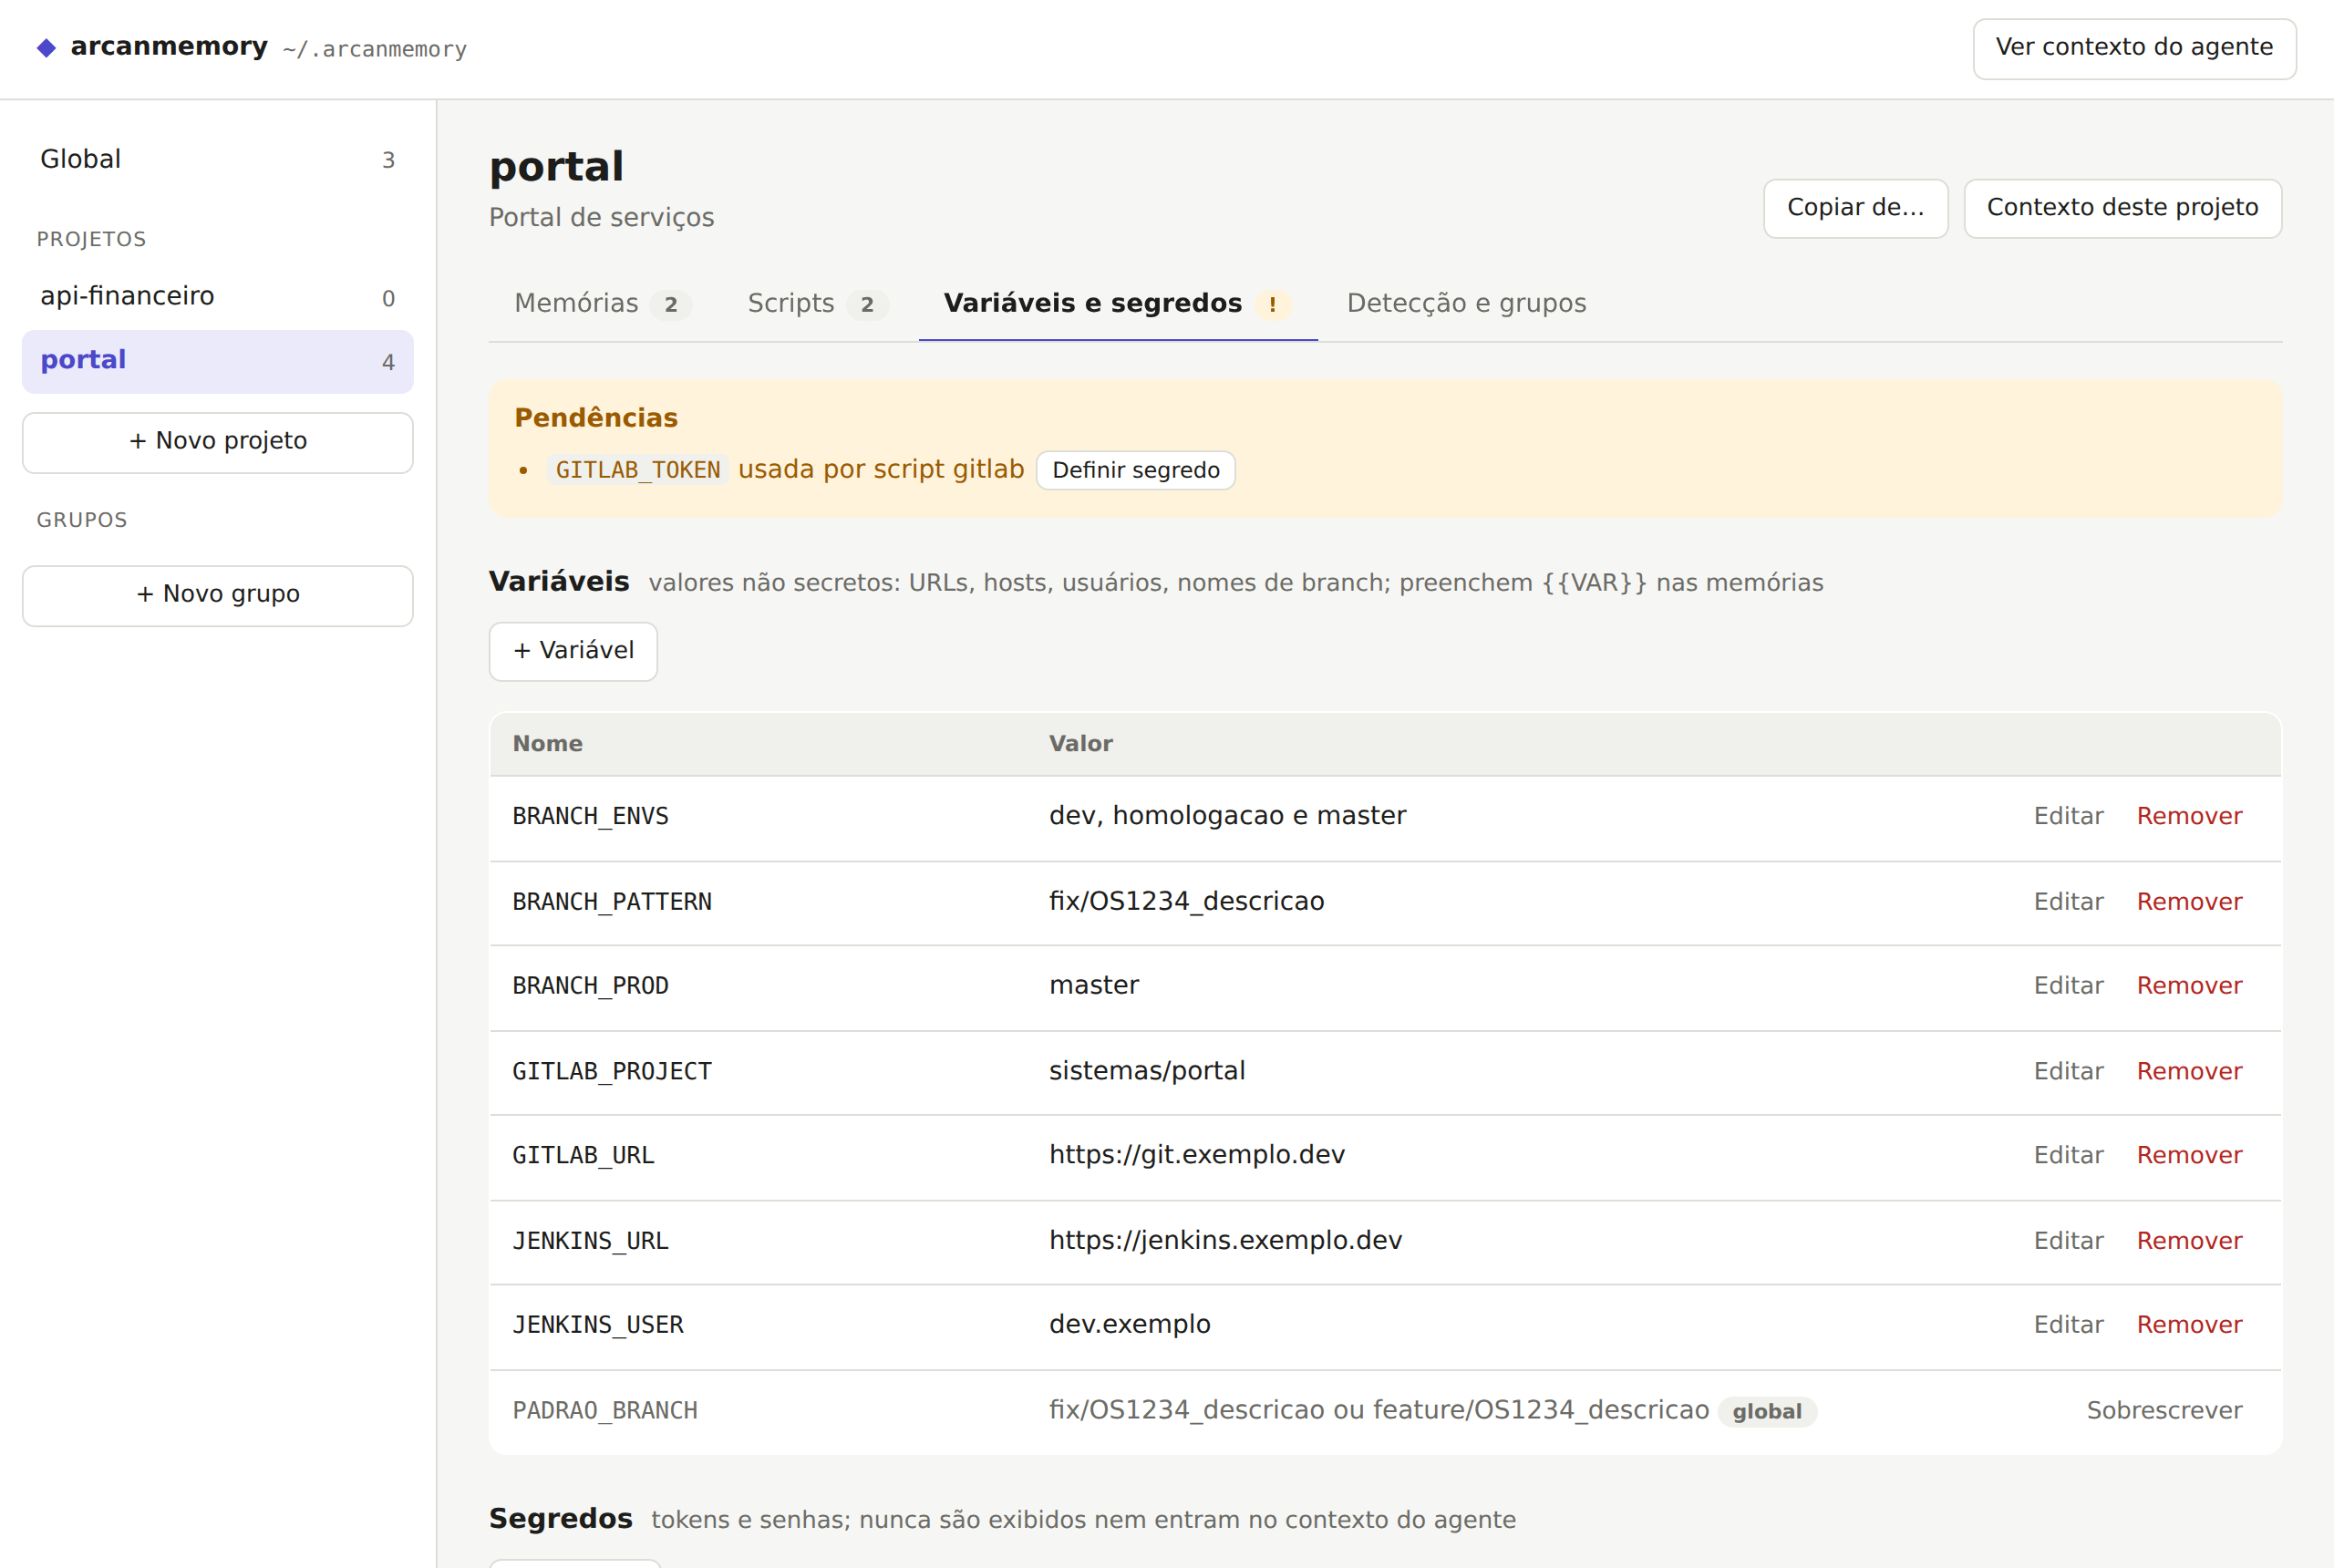This screenshot has height=1568, width=2334.
Task: Click the ~/.arcanmemory path text
Action: click(374, 49)
